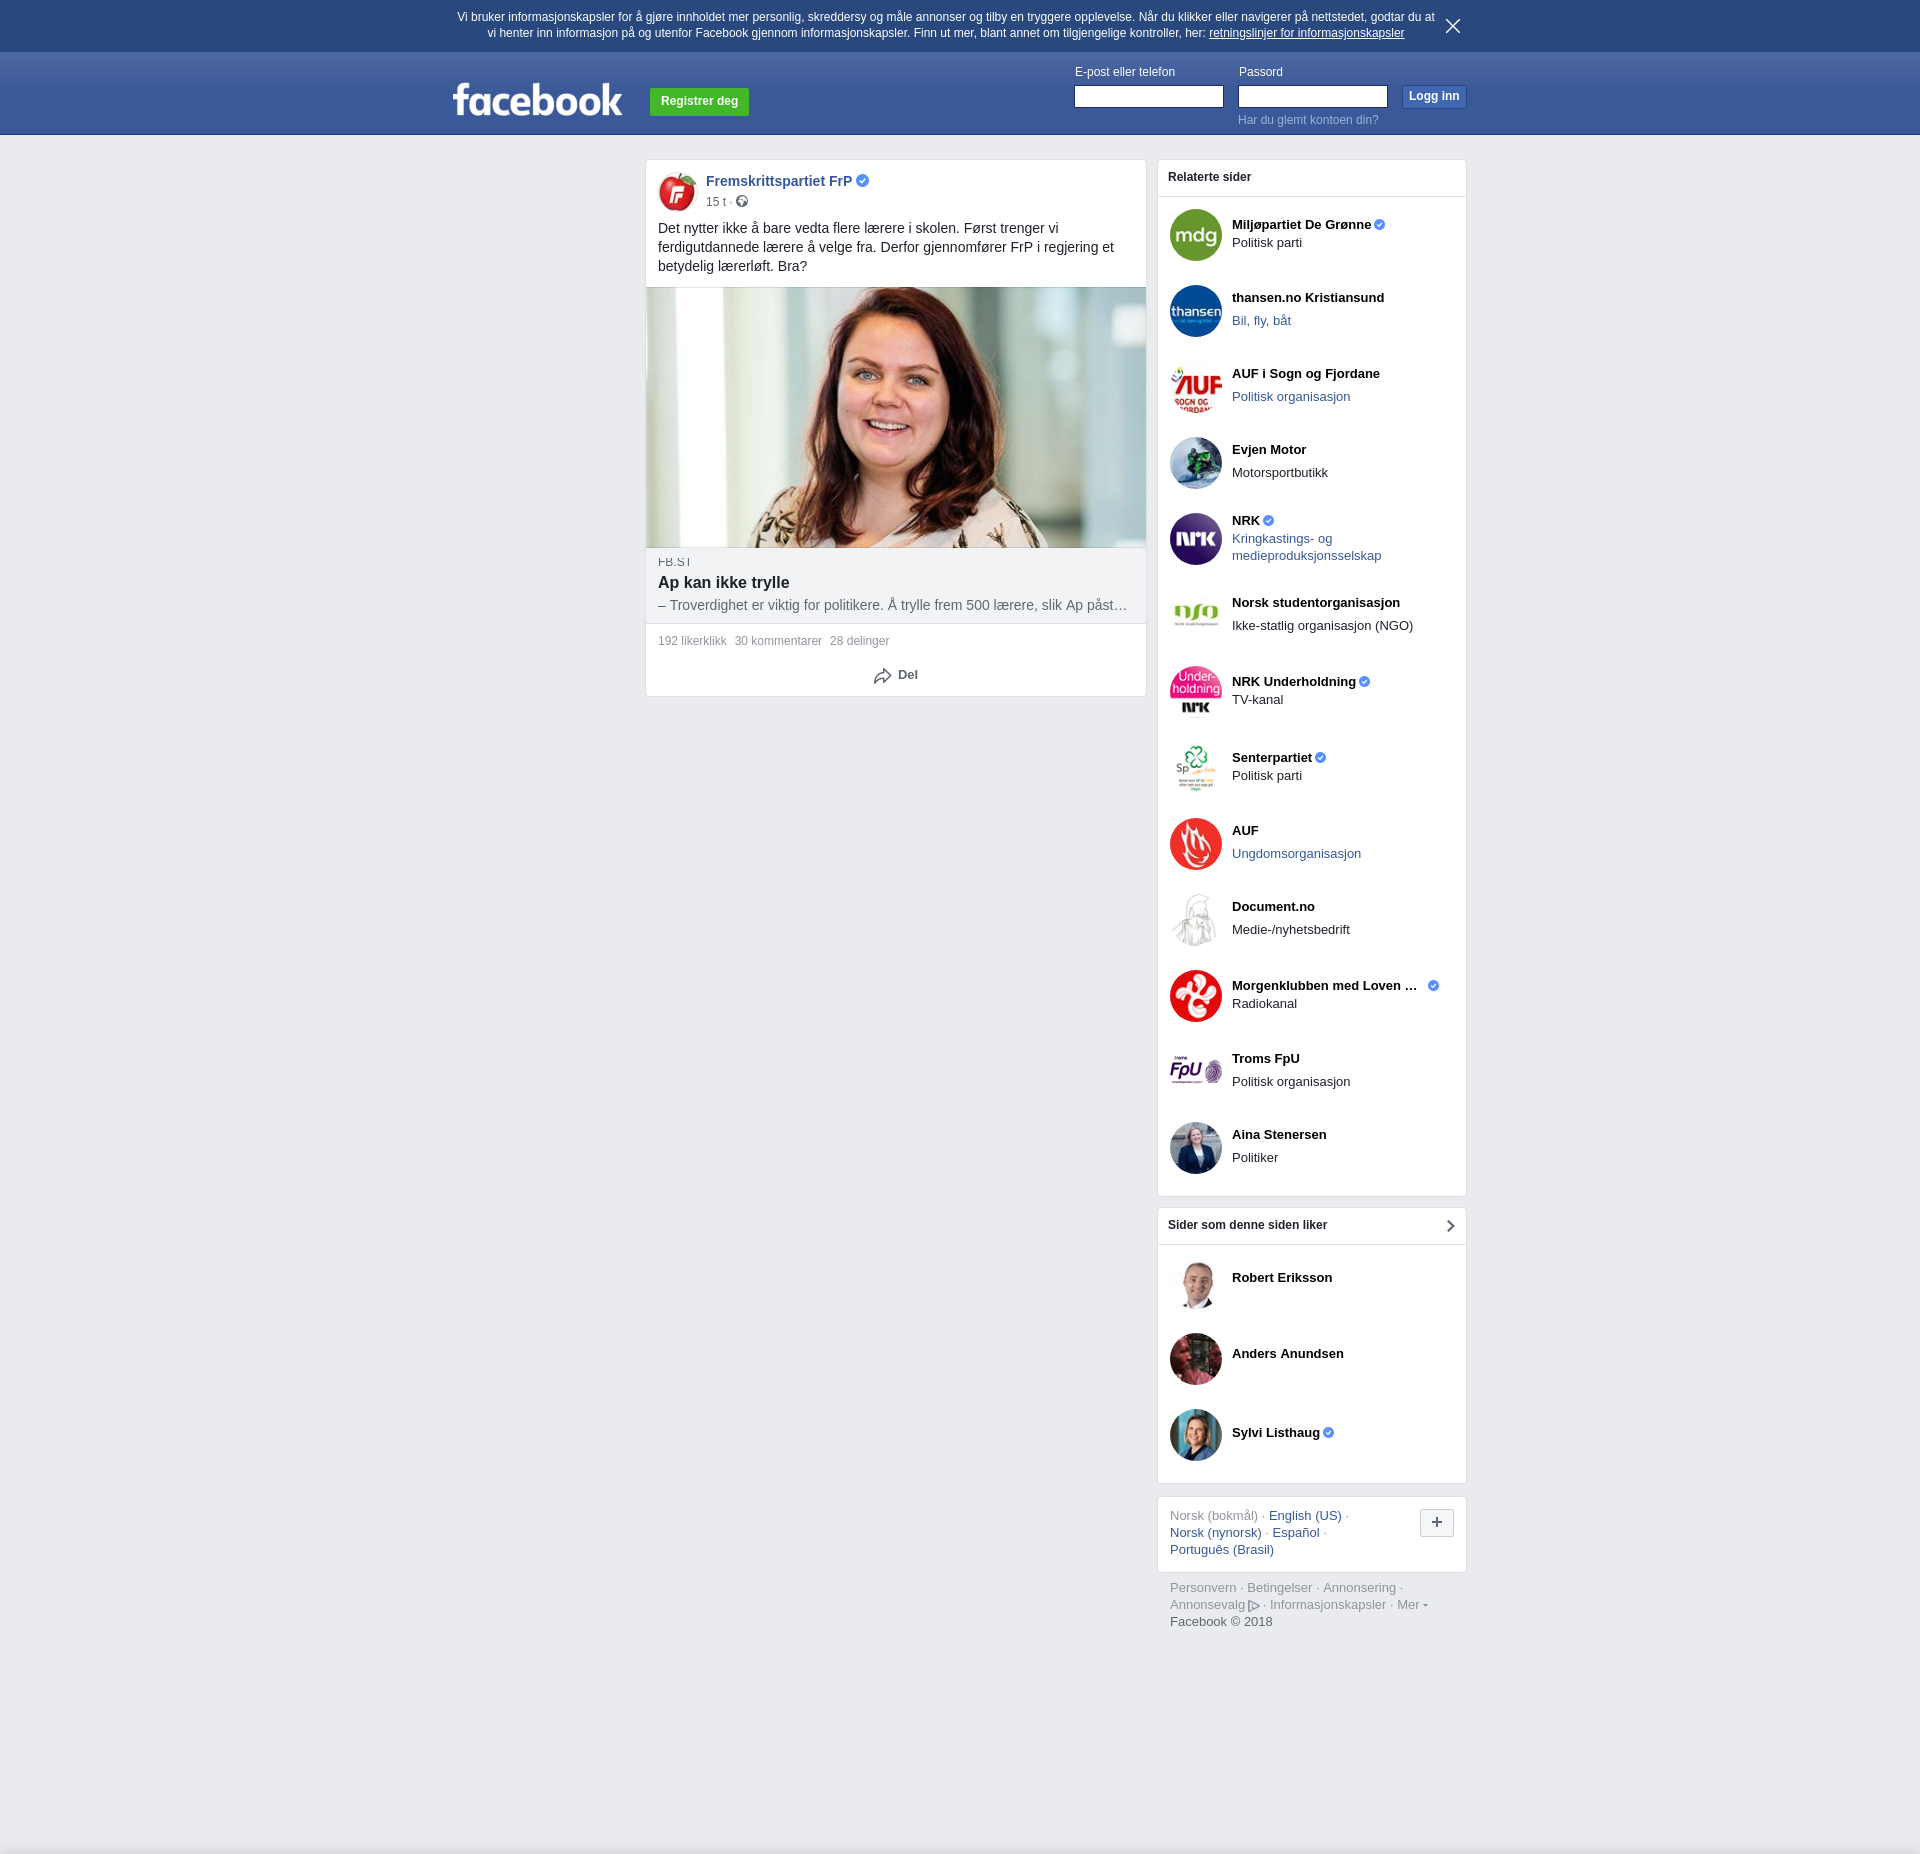The image size is (1920, 1854).
Task: View the 192 likerklikk count
Action: point(692,641)
